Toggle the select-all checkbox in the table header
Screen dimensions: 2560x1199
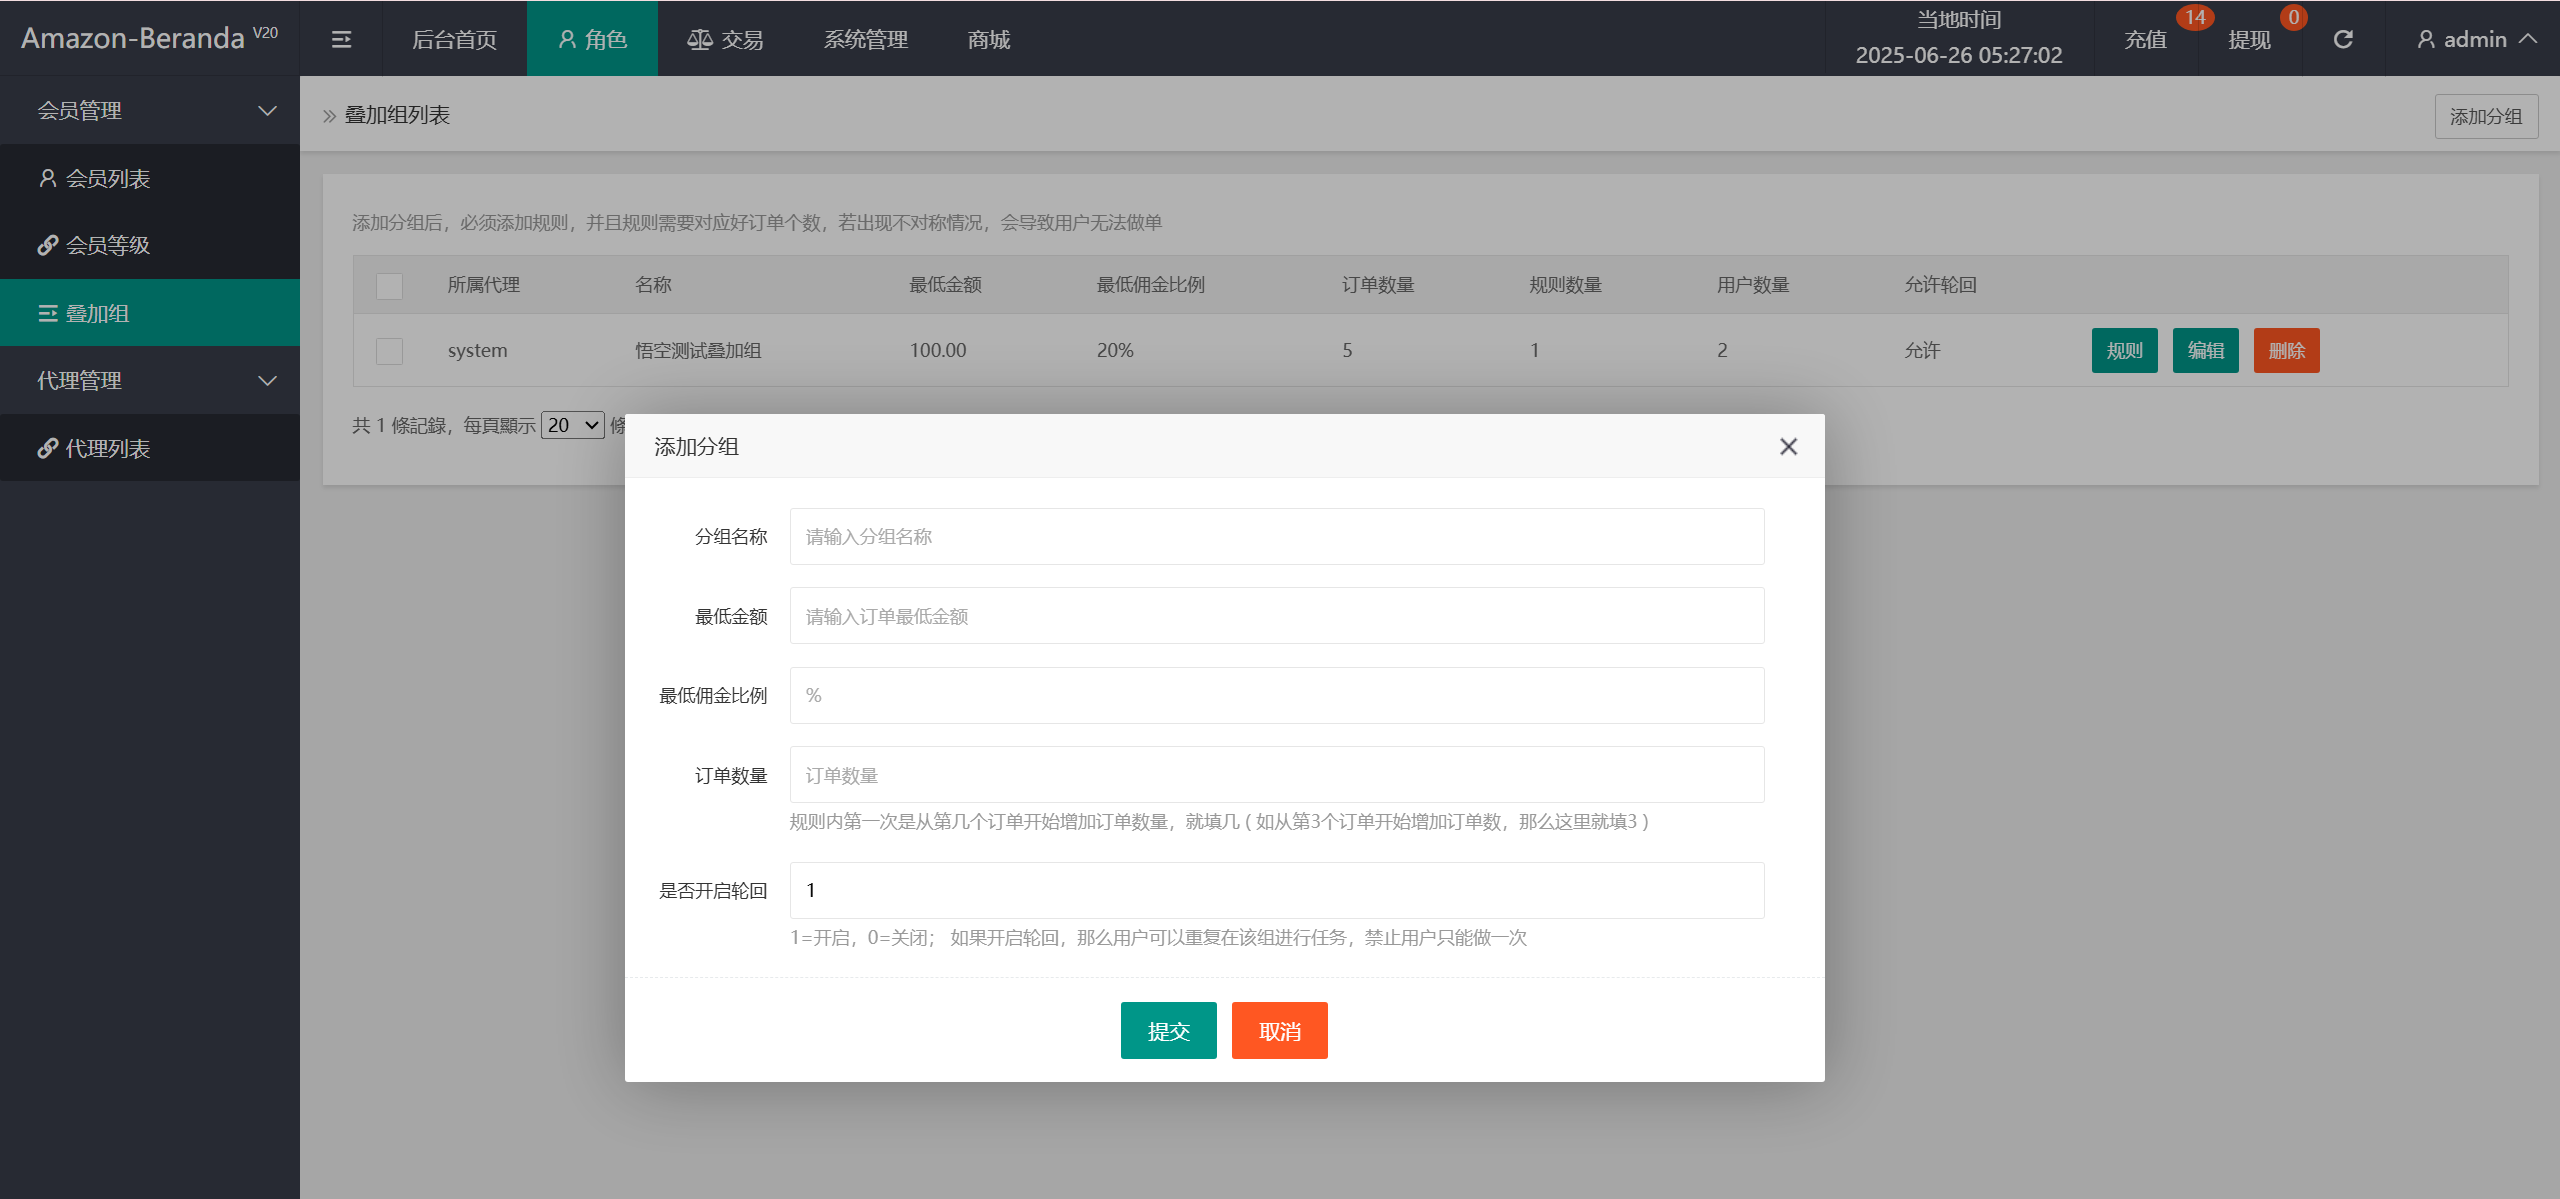click(x=389, y=286)
